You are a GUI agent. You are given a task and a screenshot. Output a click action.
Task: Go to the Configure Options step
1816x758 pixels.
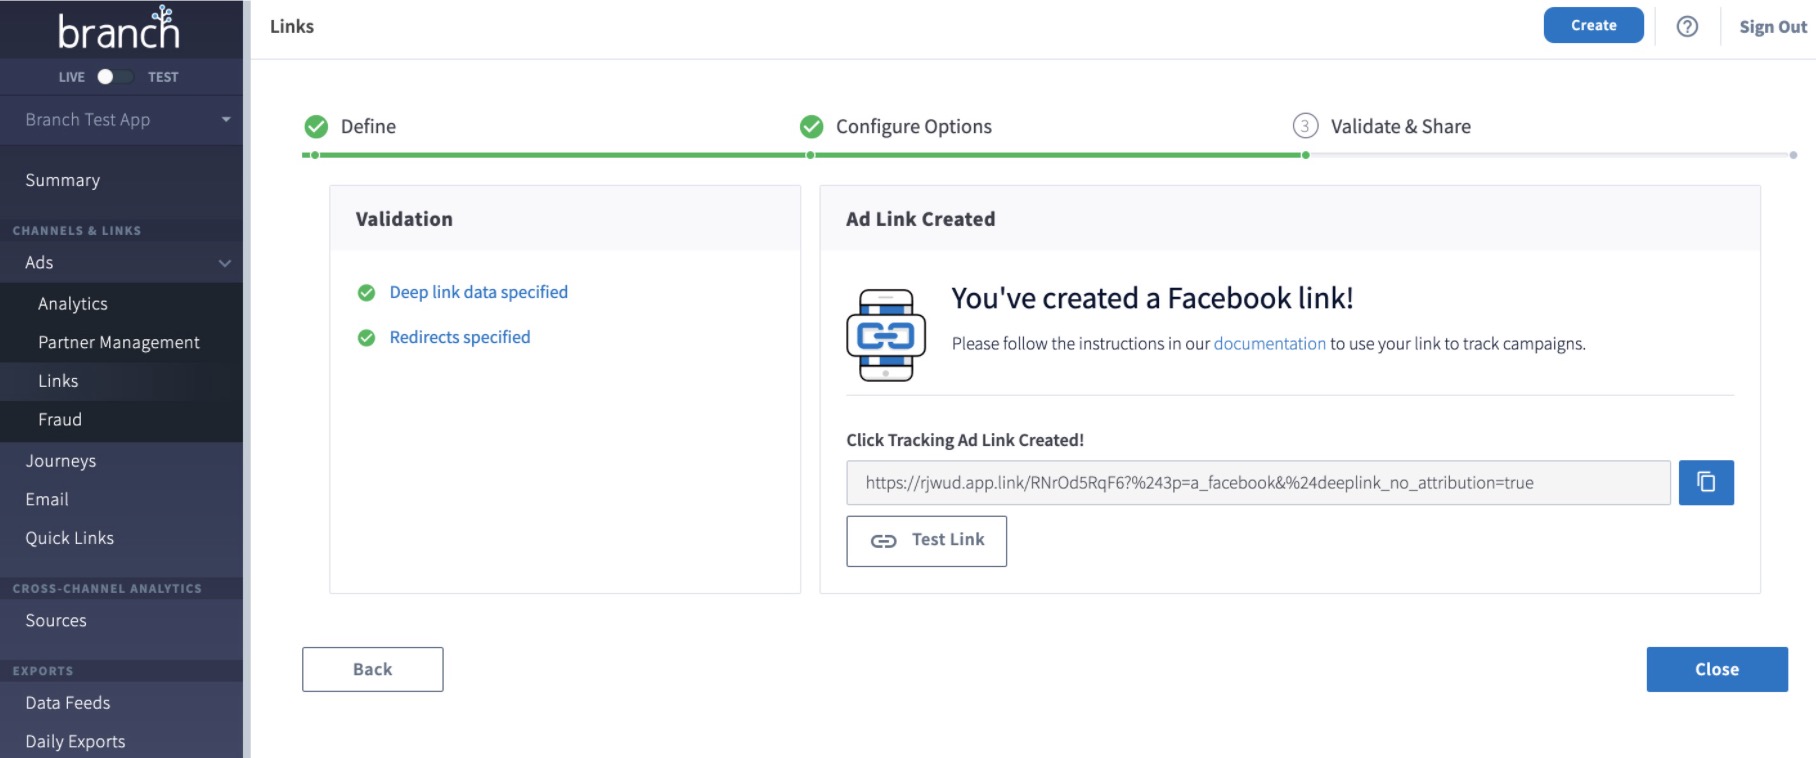pyautogui.click(x=914, y=127)
